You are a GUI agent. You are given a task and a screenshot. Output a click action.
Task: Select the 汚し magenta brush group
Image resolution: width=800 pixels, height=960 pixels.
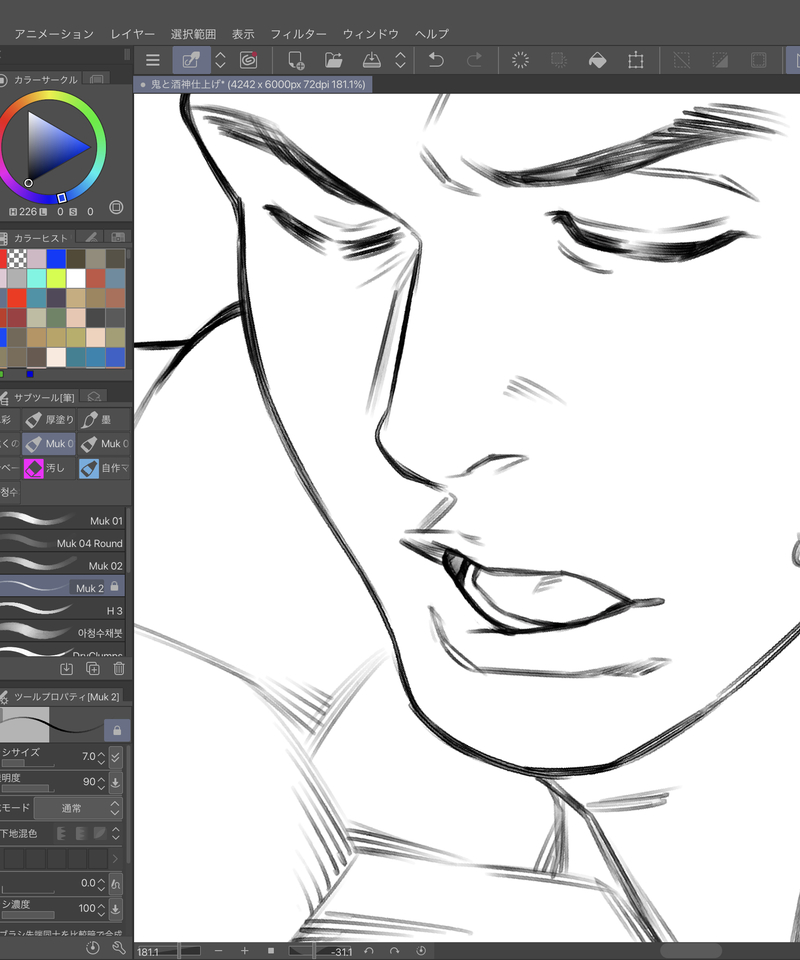coord(50,468)
